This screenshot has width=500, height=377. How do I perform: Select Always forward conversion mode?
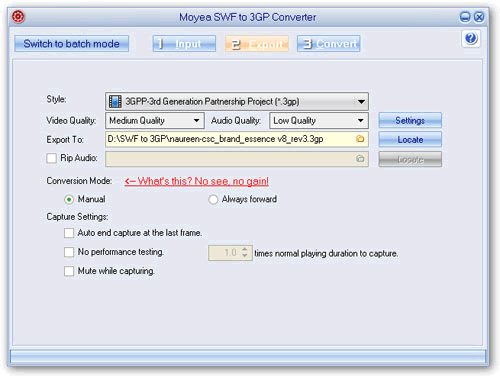[213, 200]
